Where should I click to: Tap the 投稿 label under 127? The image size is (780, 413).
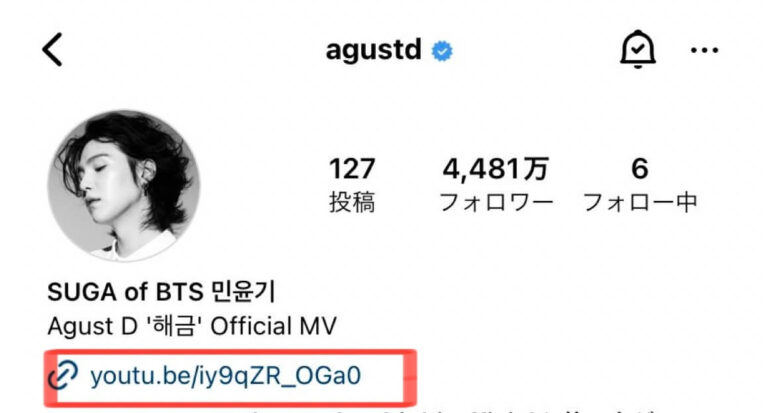pyautogui.click(x=352, y=203)
